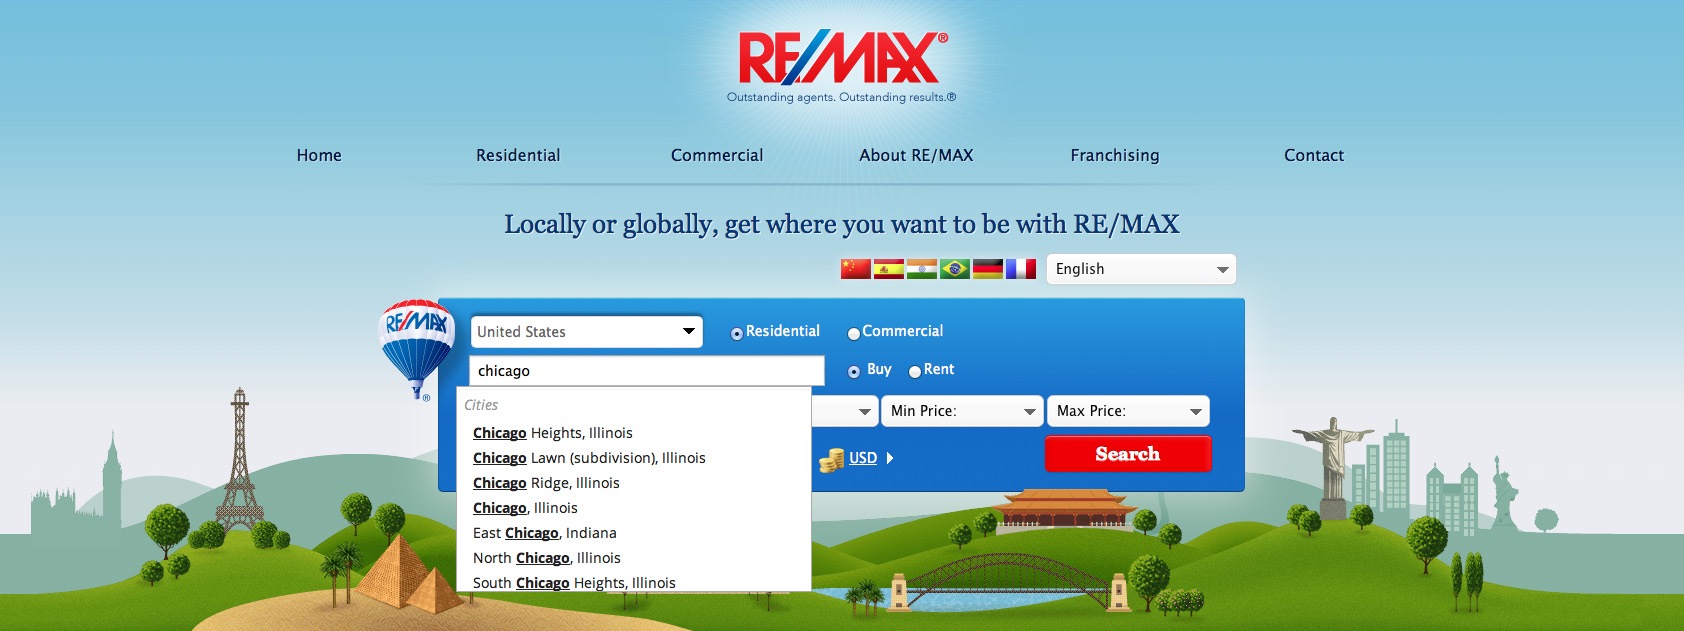Image resolution: width=1684 pixels, height=631 pixels.
Task: Open About RE/MAX menu item
Action: [916, 155]
